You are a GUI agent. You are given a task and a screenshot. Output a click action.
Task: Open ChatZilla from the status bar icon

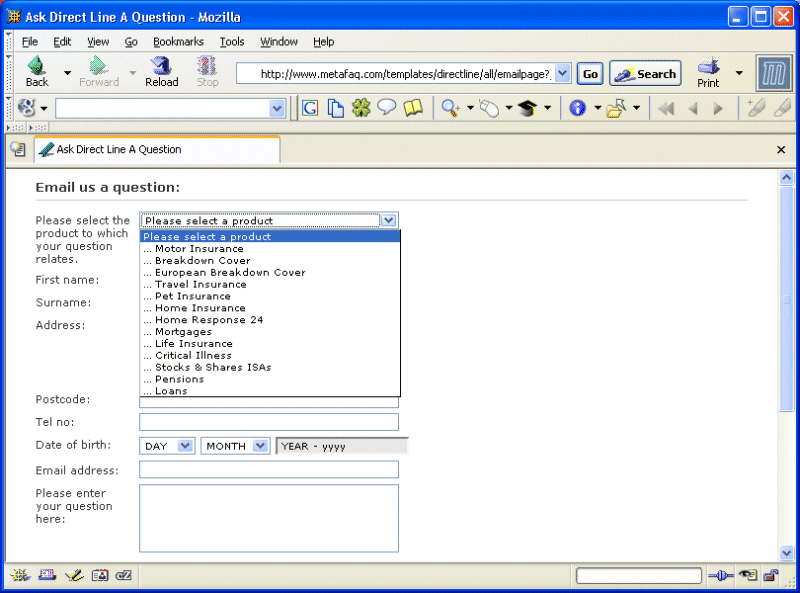124,576
